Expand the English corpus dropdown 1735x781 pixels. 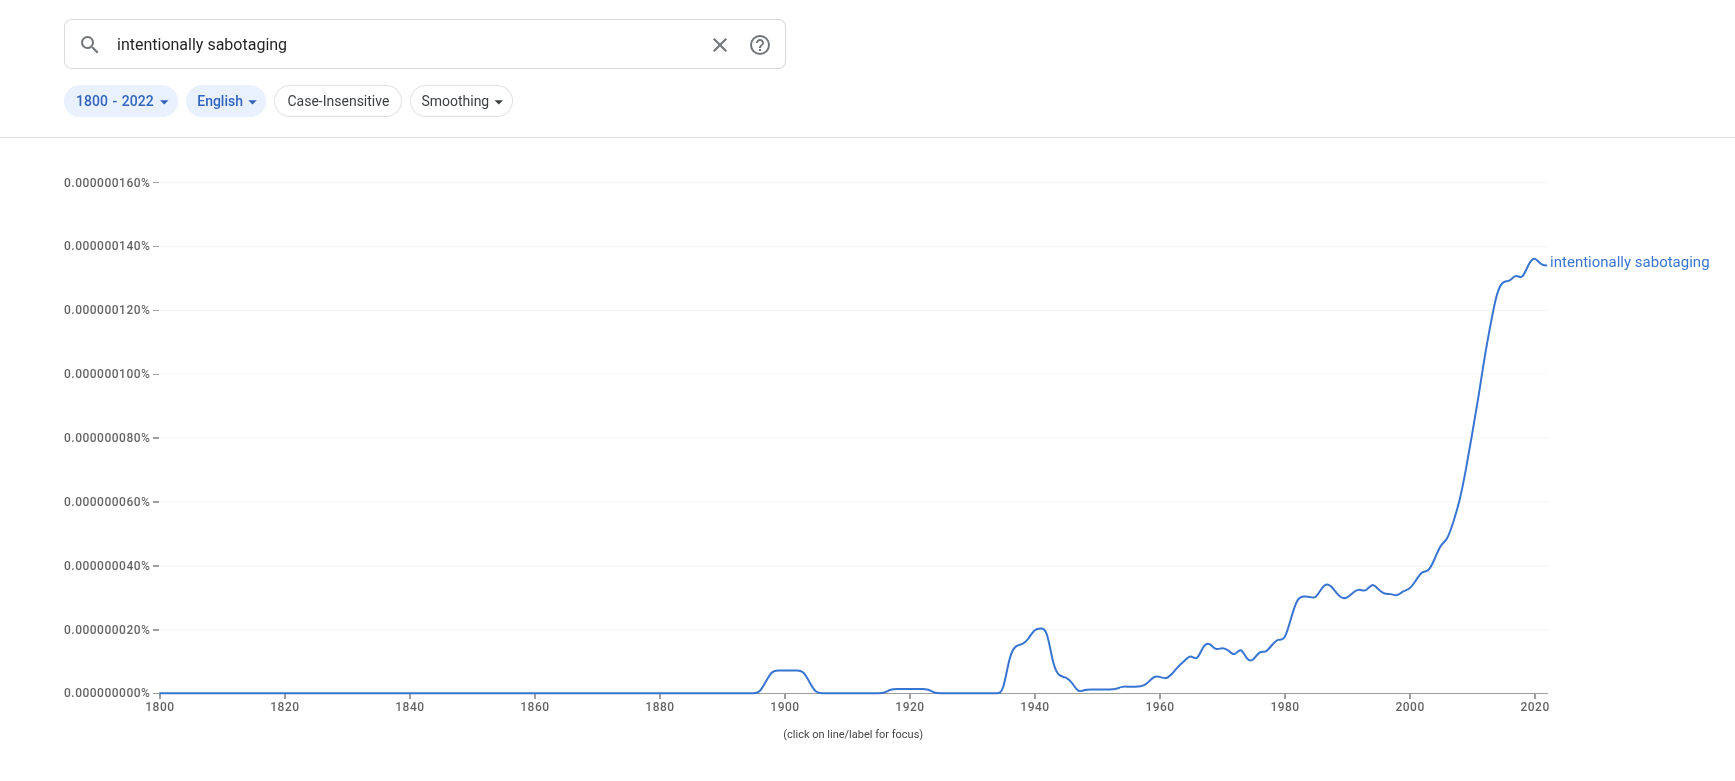226,101
